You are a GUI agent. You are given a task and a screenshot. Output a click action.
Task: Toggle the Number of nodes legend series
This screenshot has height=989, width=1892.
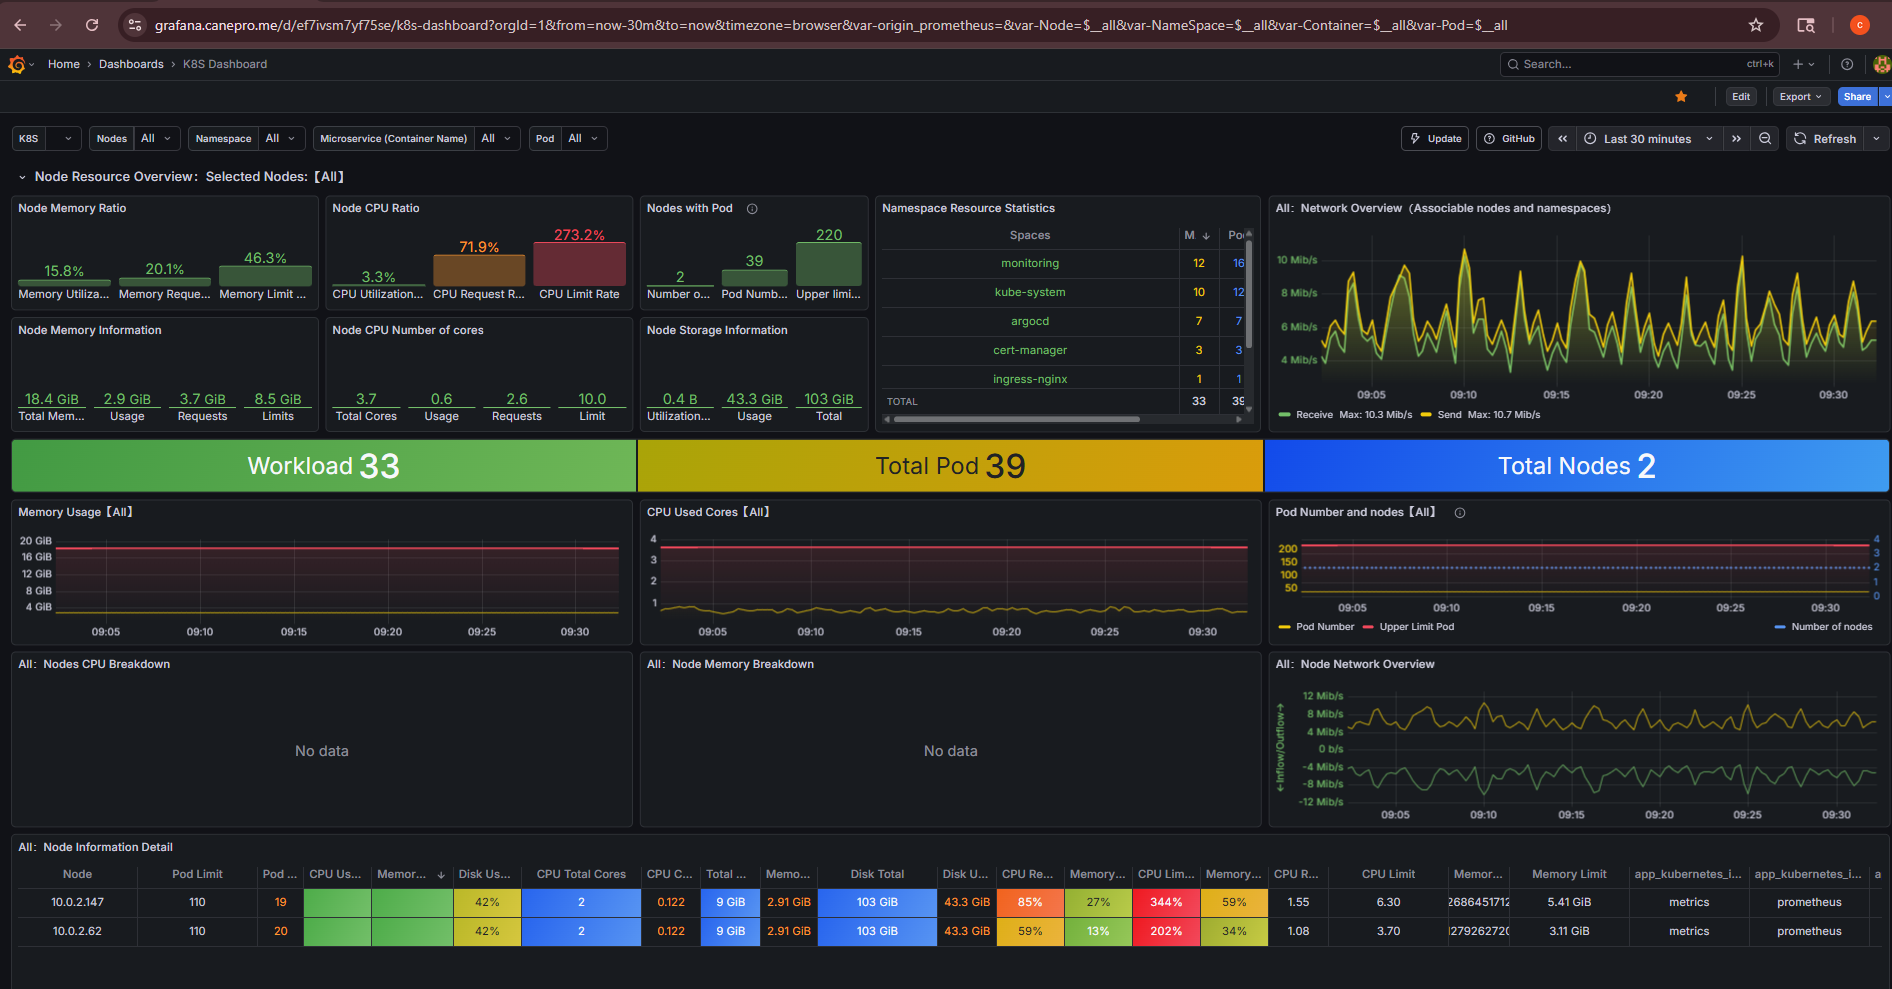pyautogui.click(x=1831, y=627)
